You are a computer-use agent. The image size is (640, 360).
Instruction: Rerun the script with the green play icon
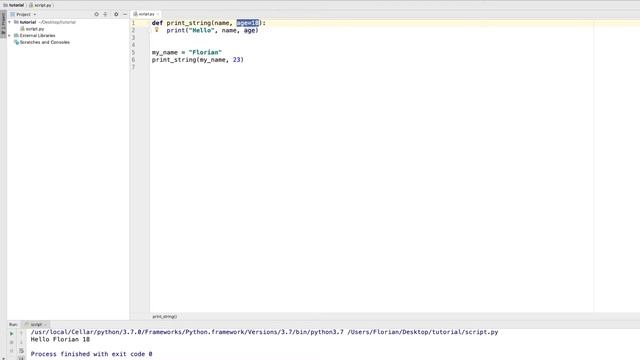pos(11,334)
